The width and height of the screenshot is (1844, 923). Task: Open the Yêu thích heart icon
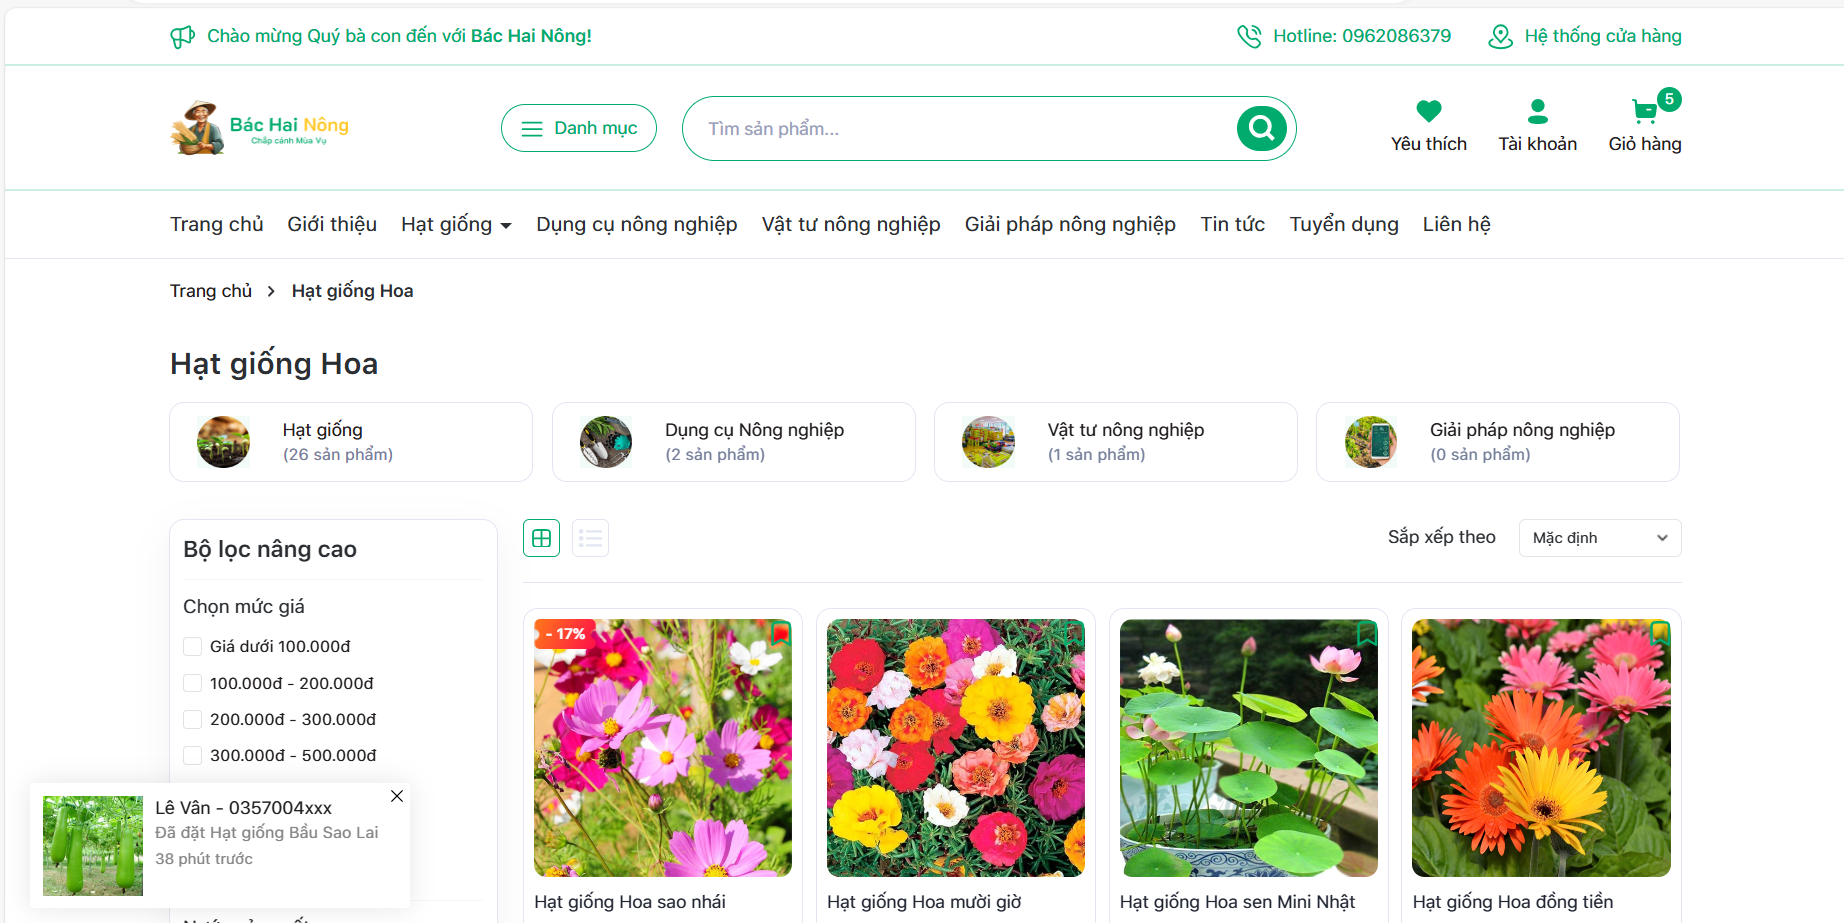[x=1429, y=111]
